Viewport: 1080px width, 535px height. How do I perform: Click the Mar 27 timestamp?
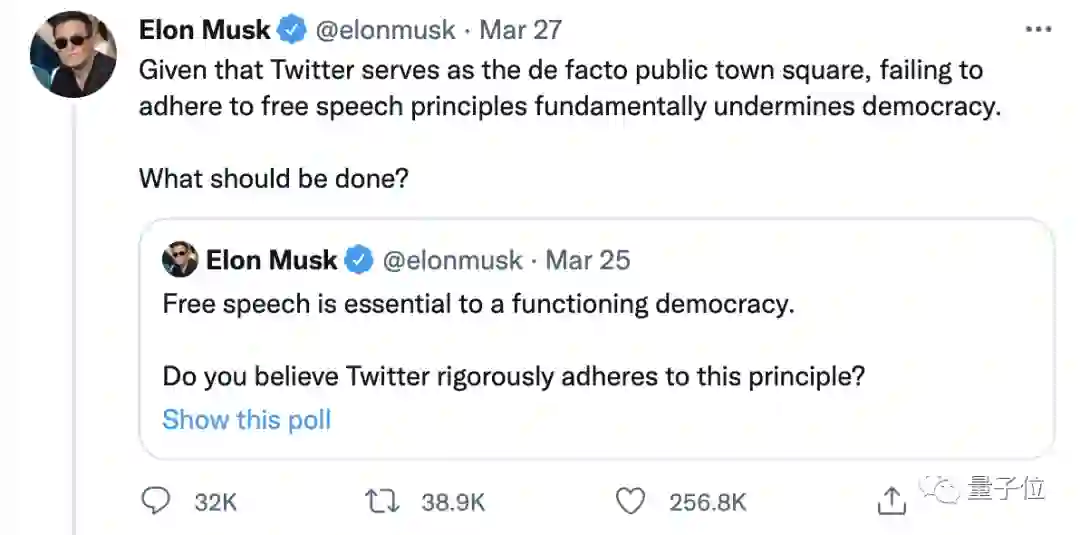point(520,30)
